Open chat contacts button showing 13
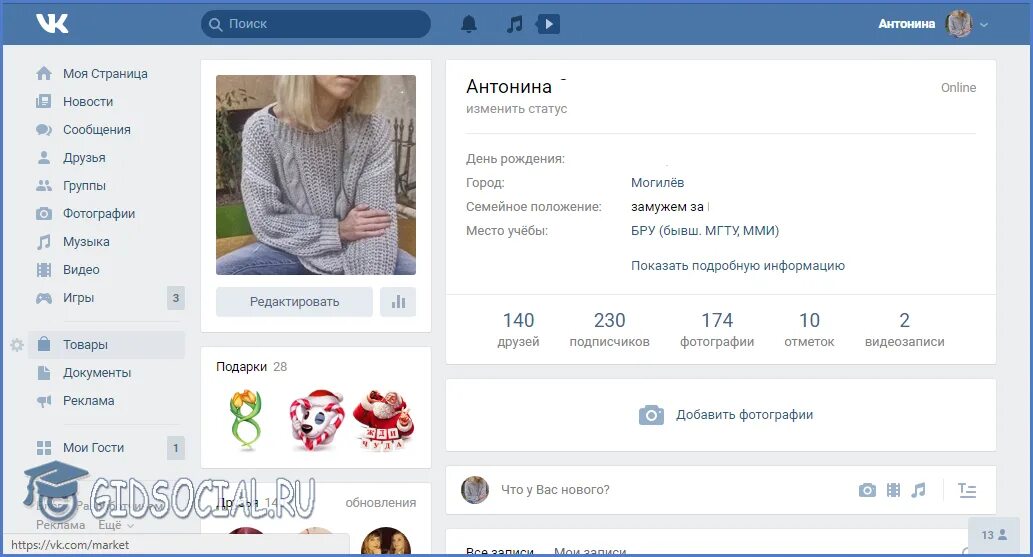This screenshot has height=557, width=1033. coord(994,535)
